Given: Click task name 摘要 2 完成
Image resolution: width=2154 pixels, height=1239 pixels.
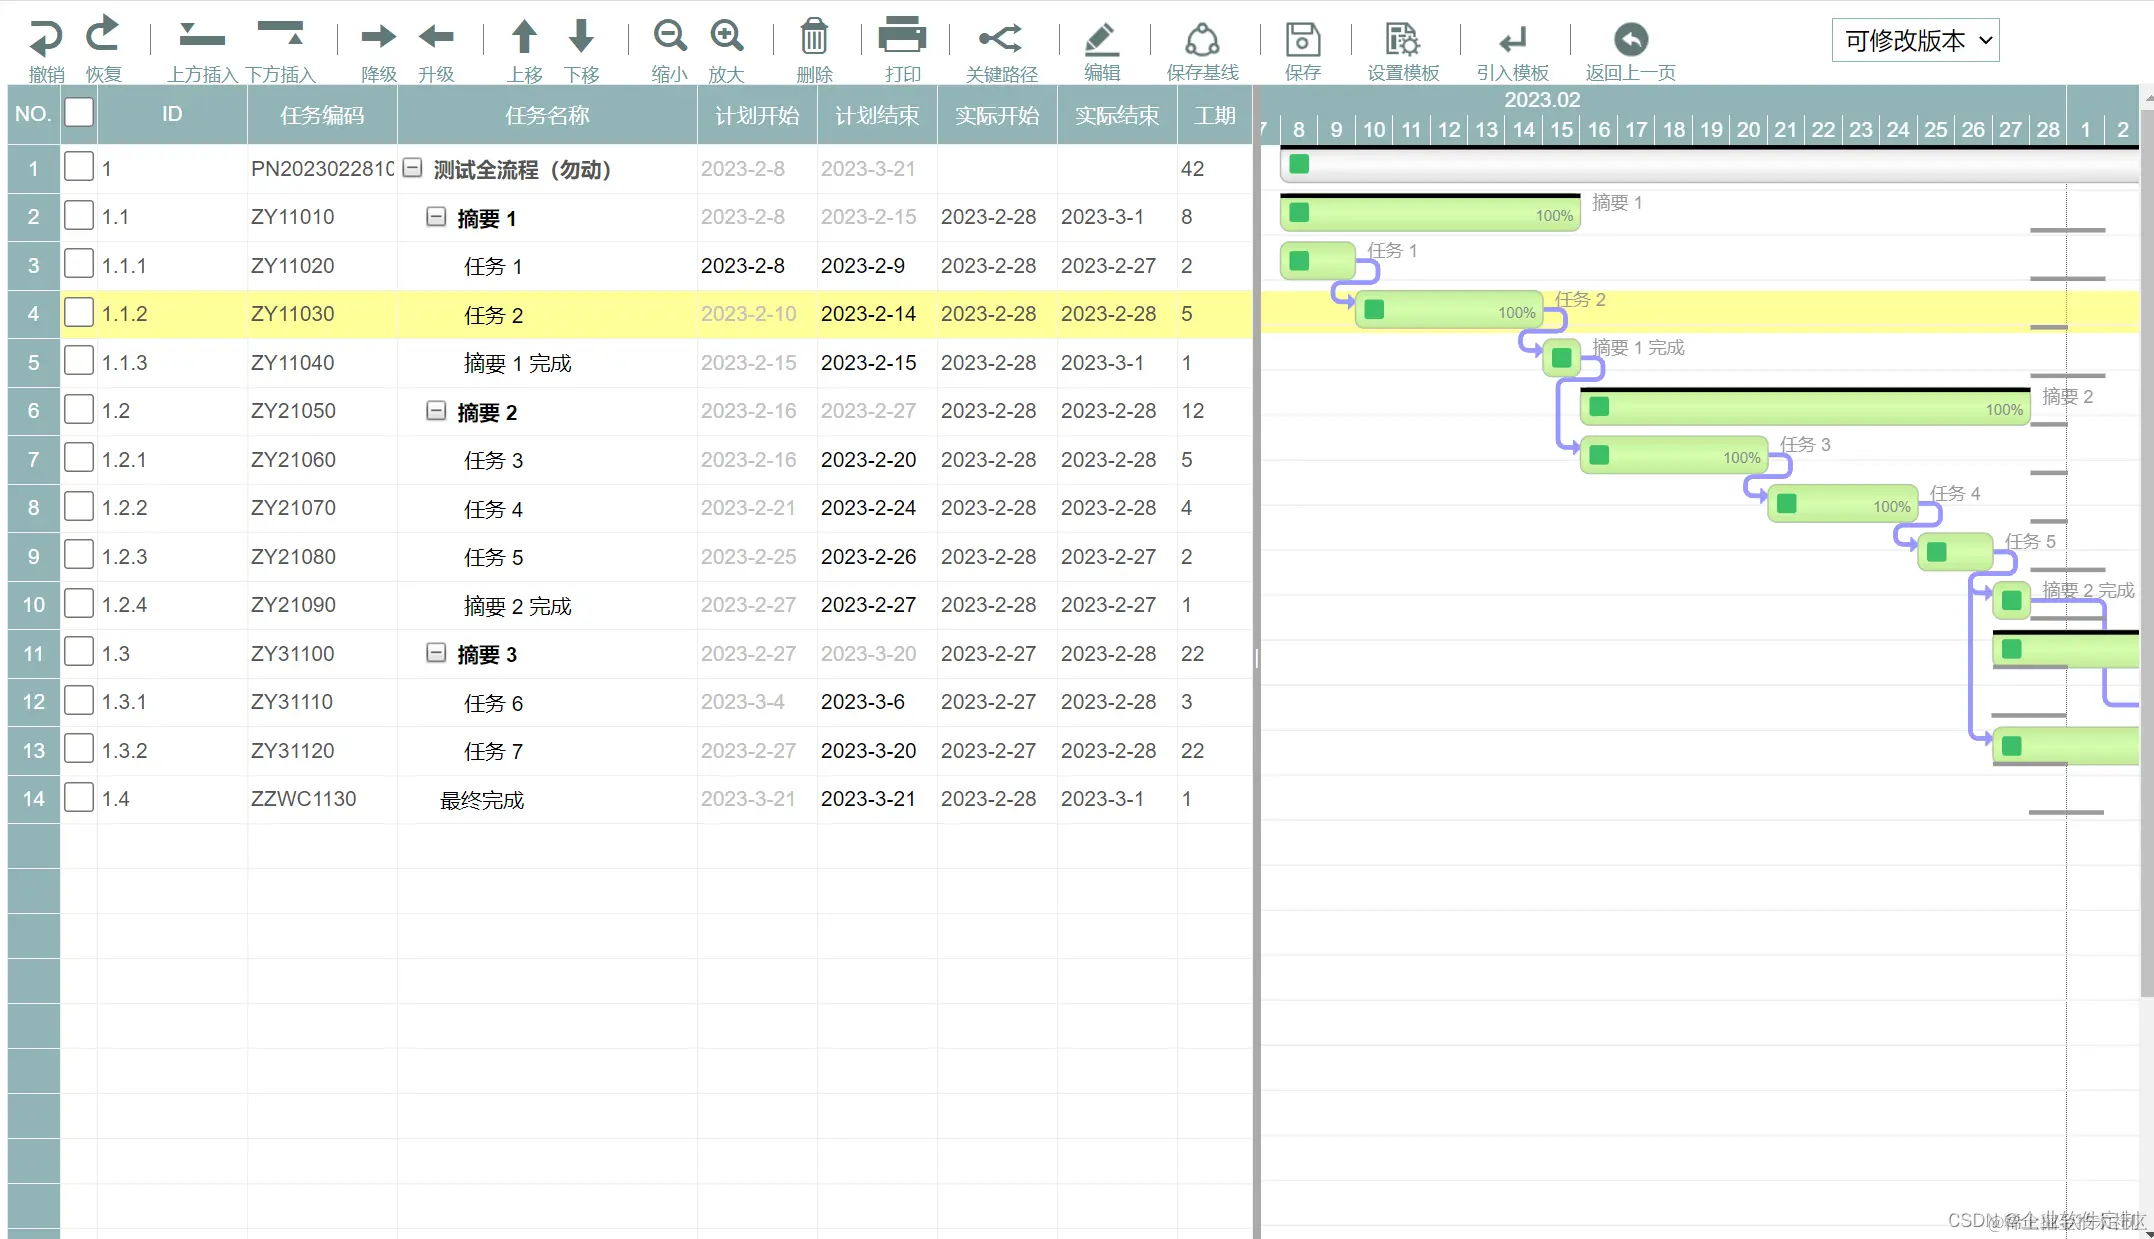Looking at the screenshot, I should (518, 606).
